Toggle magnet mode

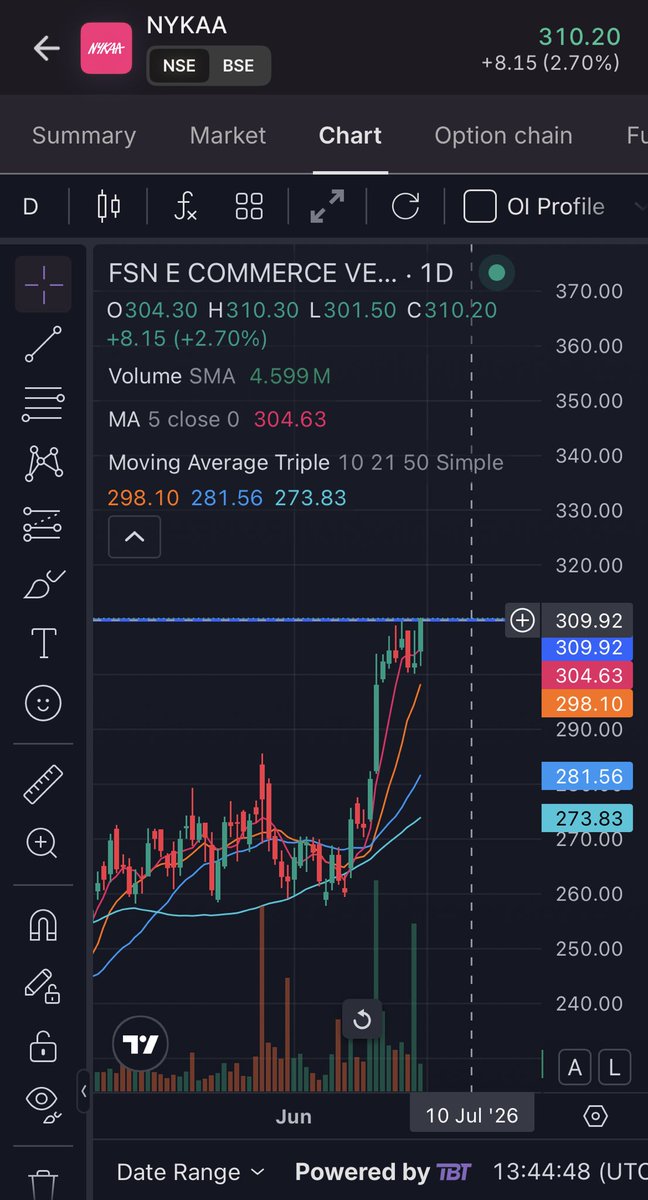tap(43, 926)
